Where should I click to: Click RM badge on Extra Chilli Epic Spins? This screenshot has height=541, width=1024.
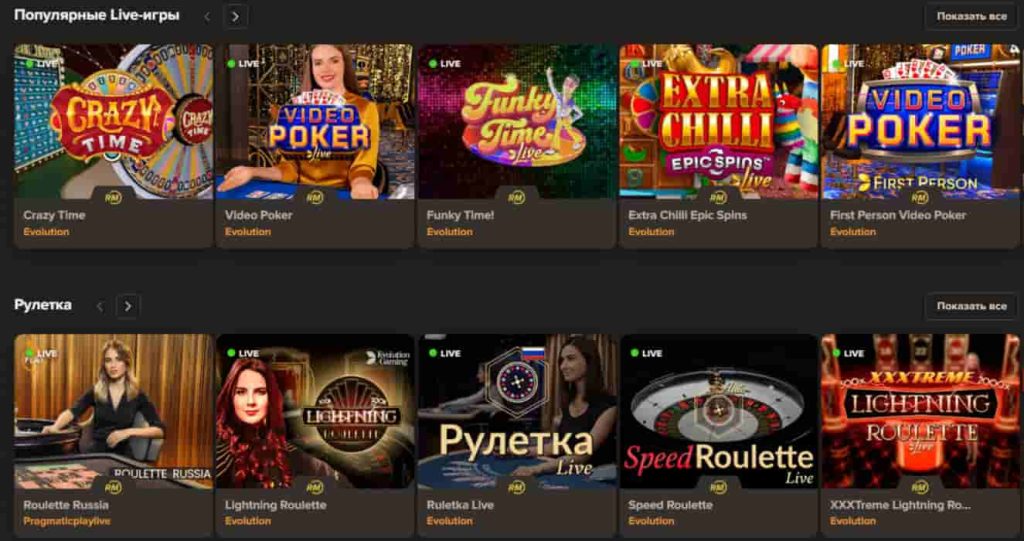718,197
